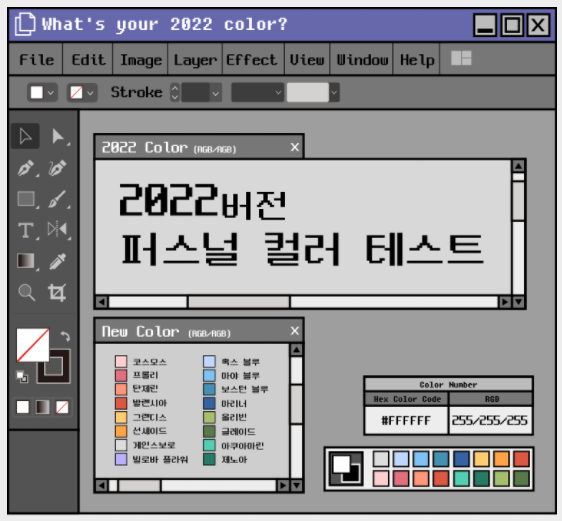
Task: Close the New Color panel
Action: click(x=295, y=331)
